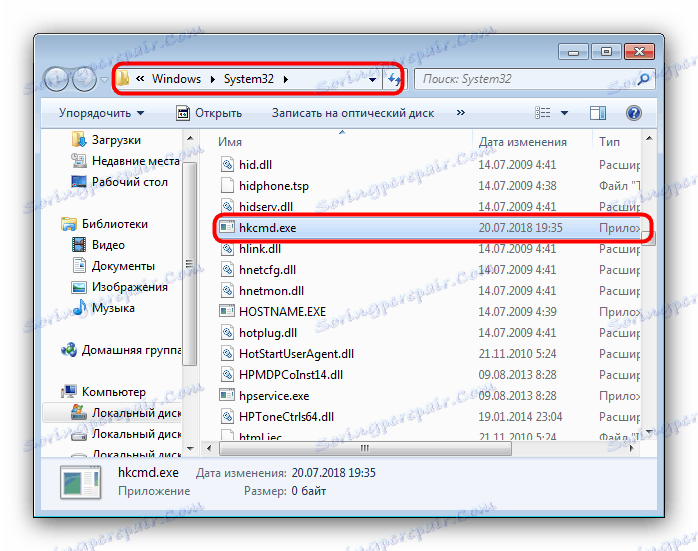
Task: Click the hidphone.tsp blank file icon
Action: tap(227, 185)
